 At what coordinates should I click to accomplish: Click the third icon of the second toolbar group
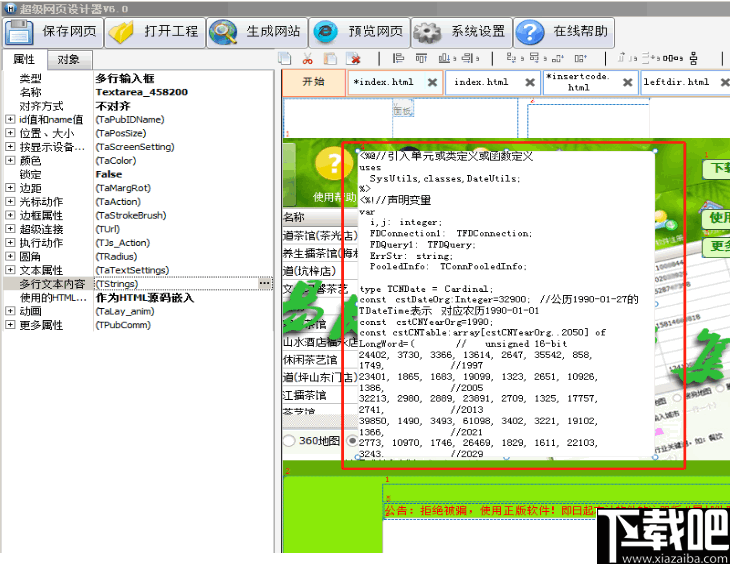tap(557, 58)
